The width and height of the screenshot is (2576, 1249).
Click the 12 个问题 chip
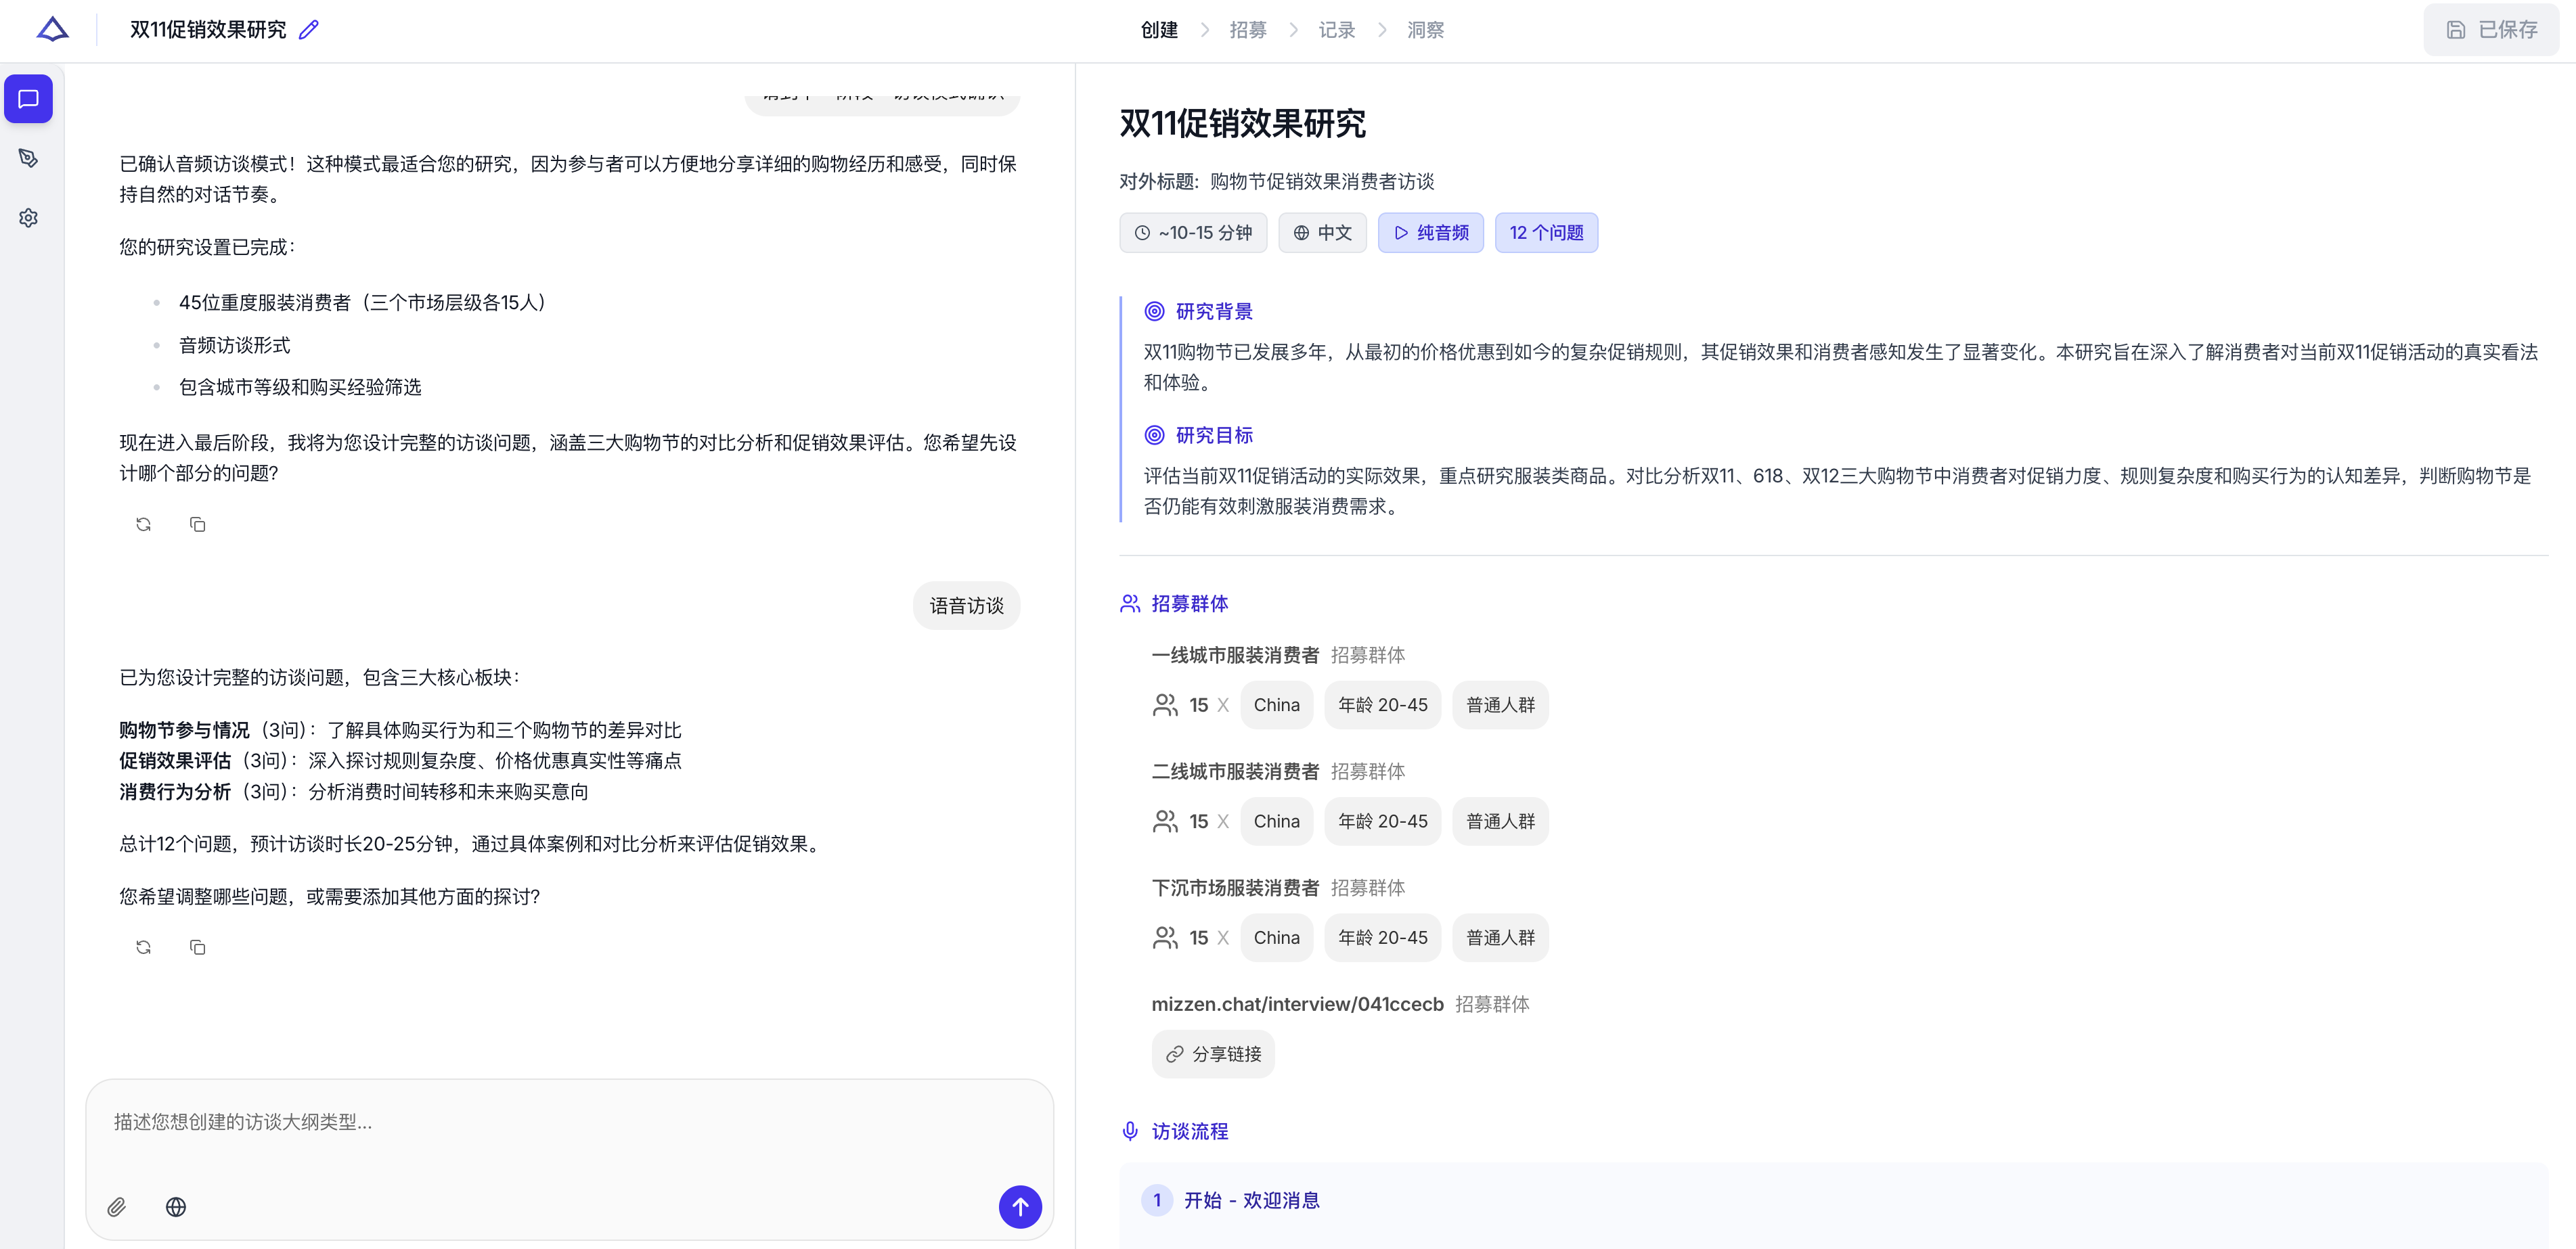tap(1546, 233)
